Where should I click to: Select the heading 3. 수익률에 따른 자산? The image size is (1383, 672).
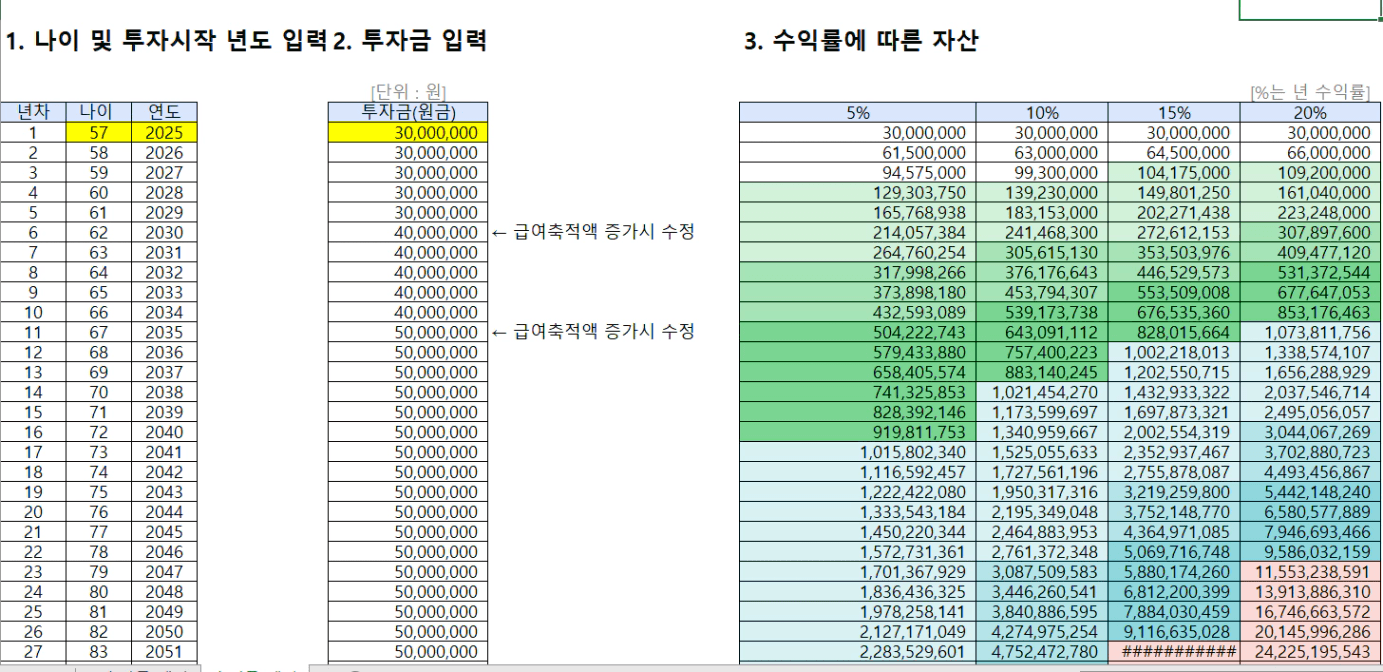click(x=861, y=41)
